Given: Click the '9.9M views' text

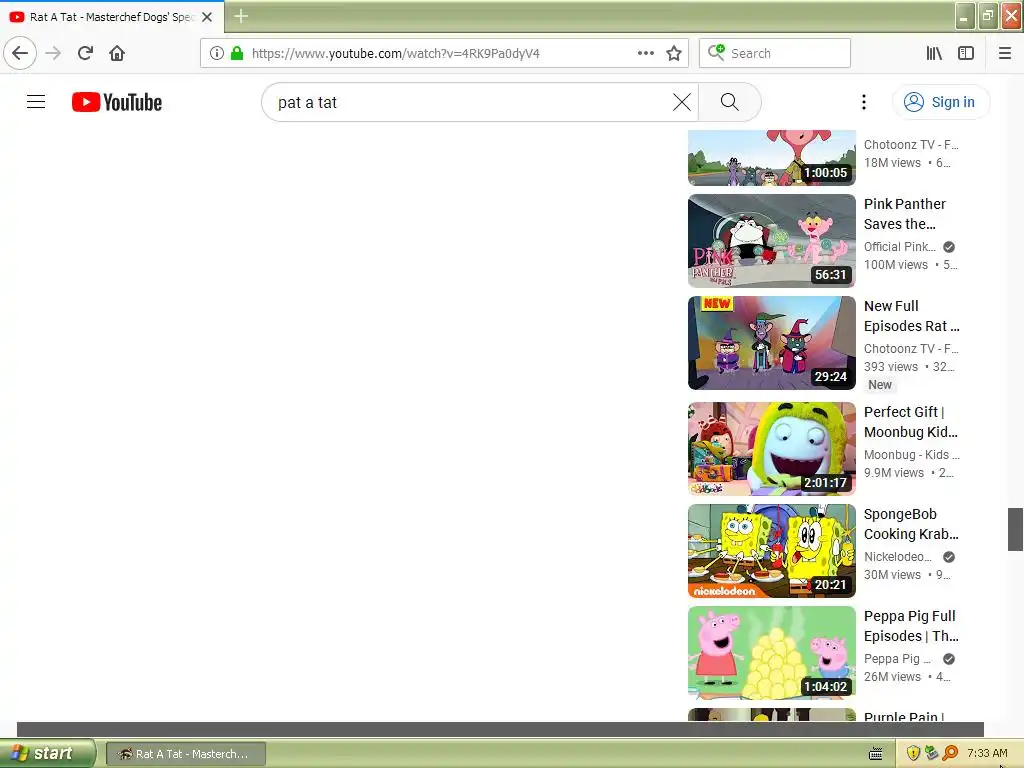Looking at the screenshot, I should (x=893, y=473).
